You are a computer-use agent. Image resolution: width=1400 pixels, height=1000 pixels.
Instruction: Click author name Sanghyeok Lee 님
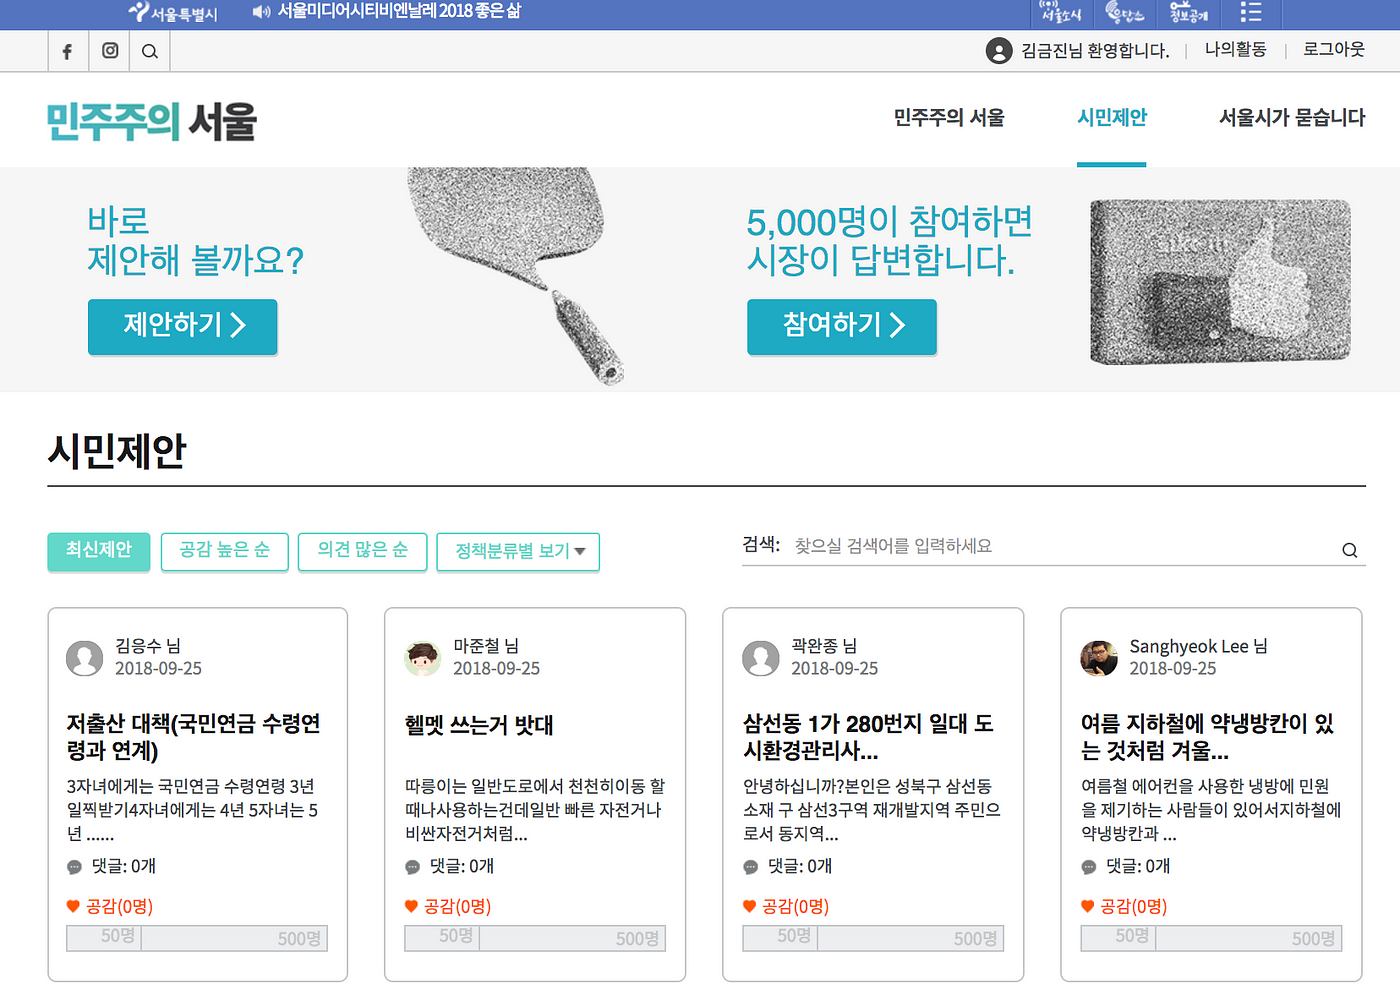tap(1199, 646)
